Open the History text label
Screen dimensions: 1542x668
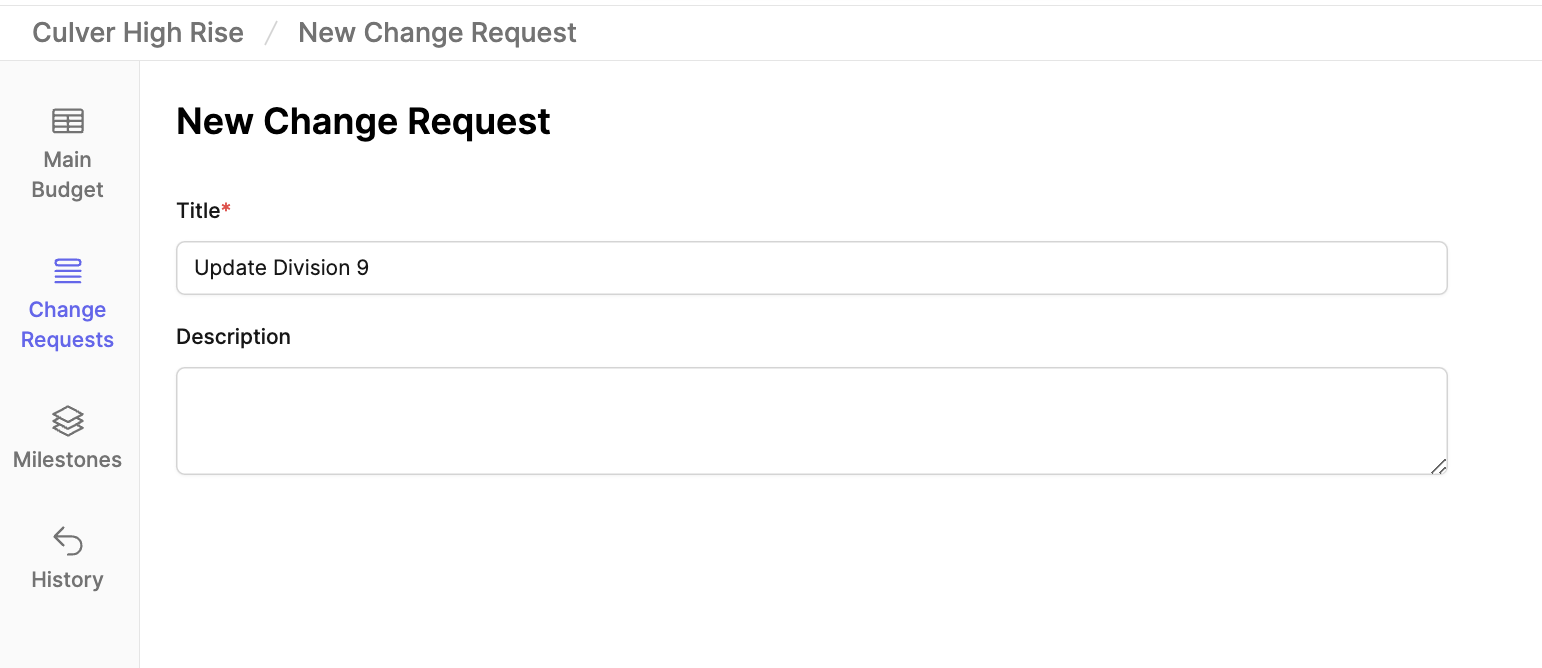67,580
